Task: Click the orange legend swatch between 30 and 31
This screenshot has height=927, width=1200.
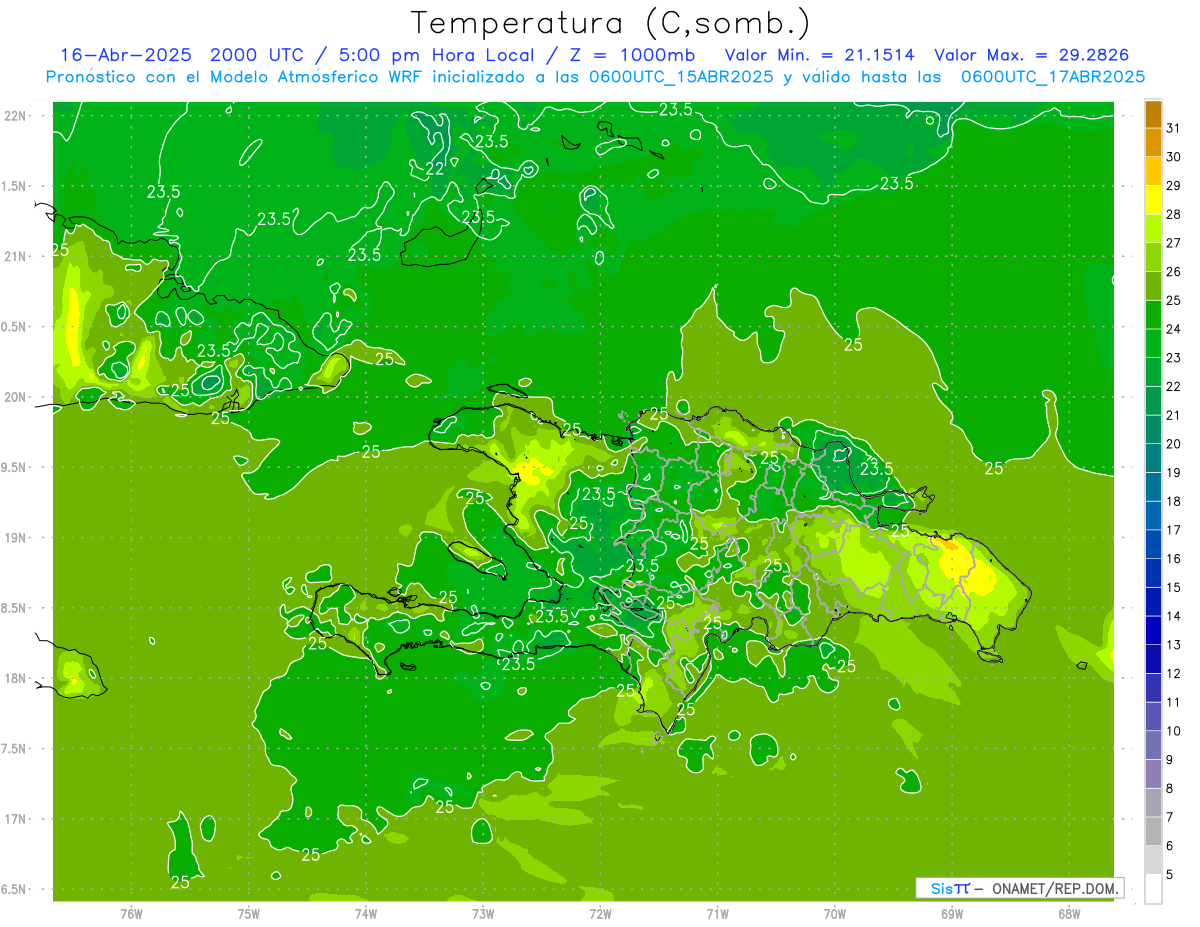Action: pyautogui.click(x=1153, y=142)
